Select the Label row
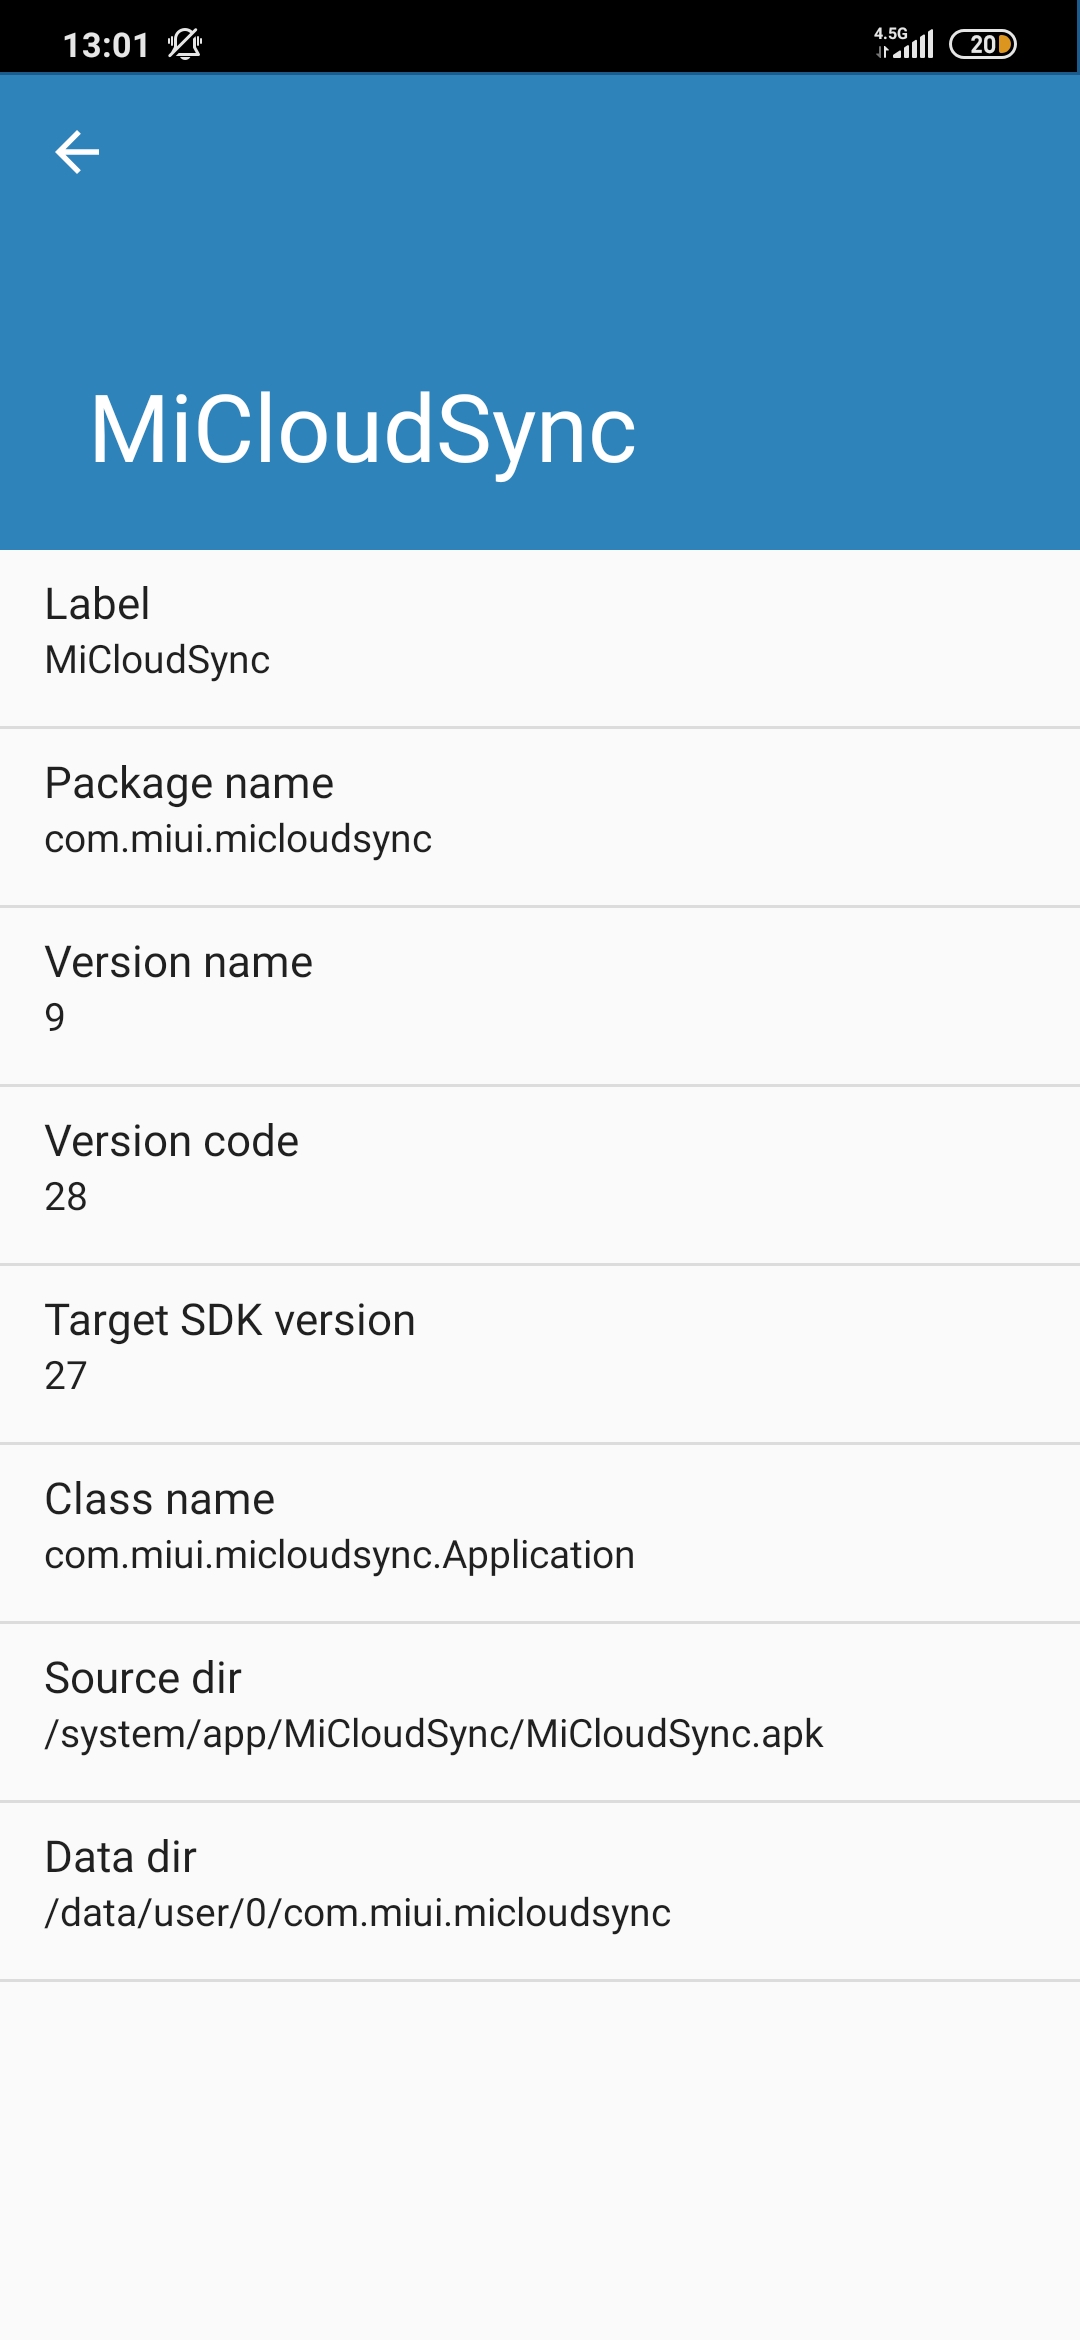 540,639
